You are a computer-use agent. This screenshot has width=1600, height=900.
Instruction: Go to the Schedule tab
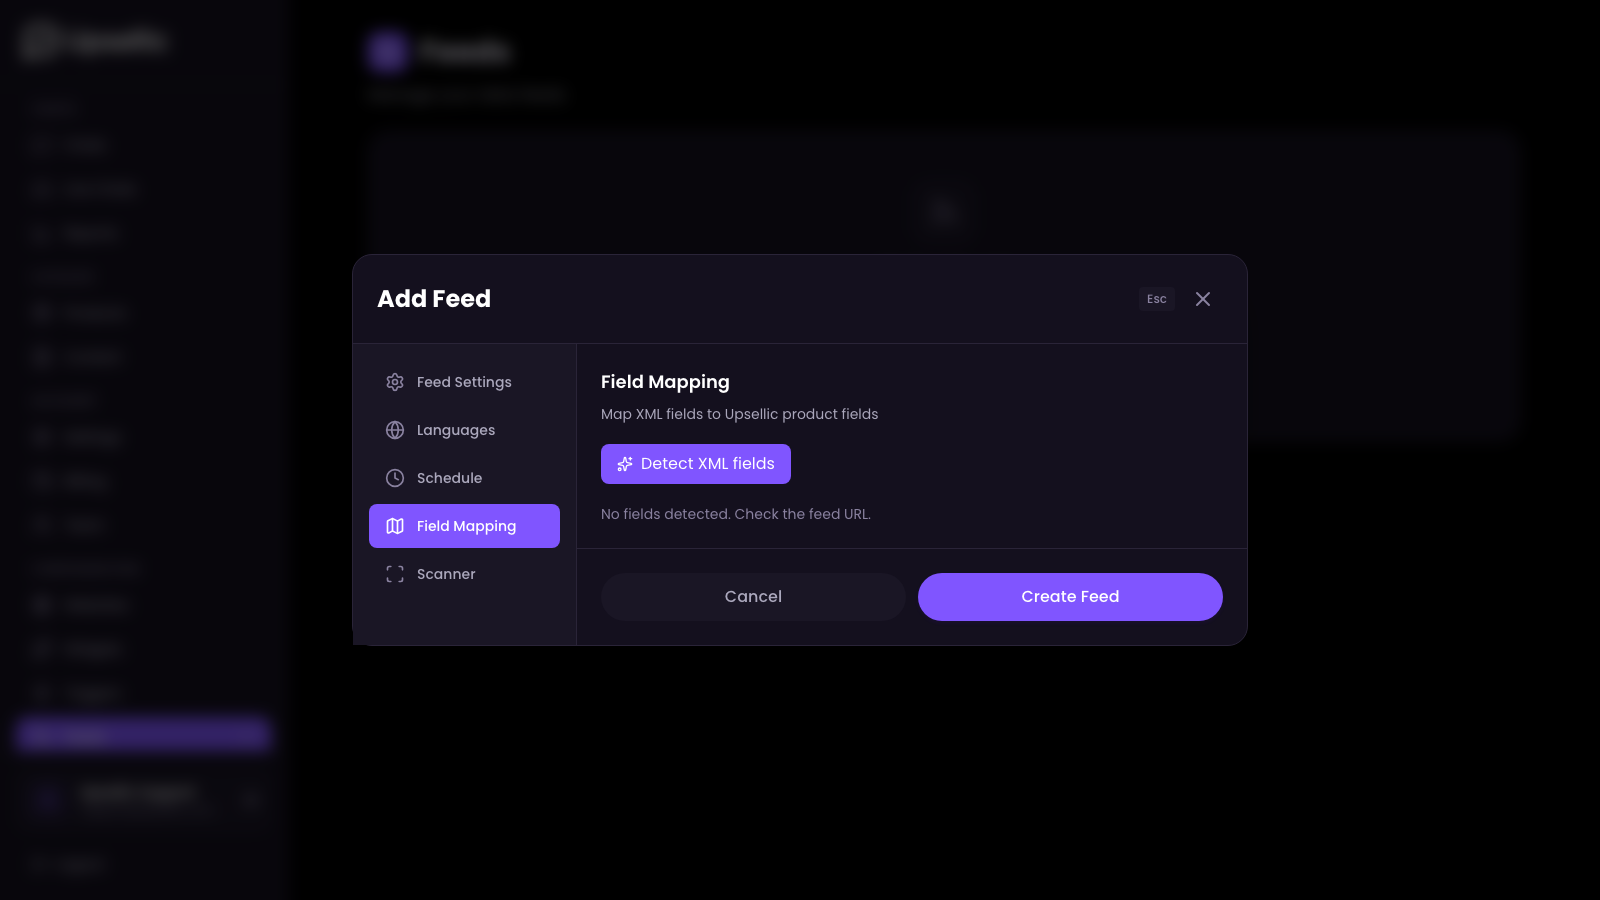[x=449, y=478]
